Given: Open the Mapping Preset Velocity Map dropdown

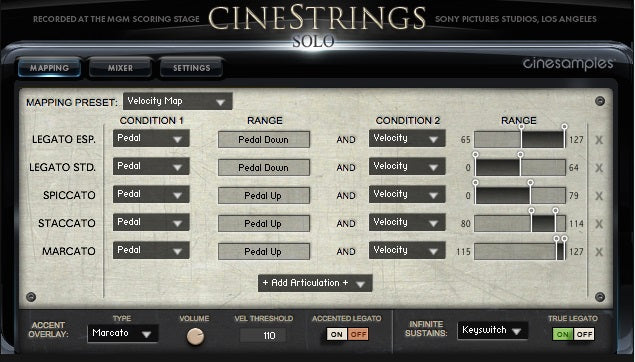Looking at the screenshot, I should (x=177, y=101).
